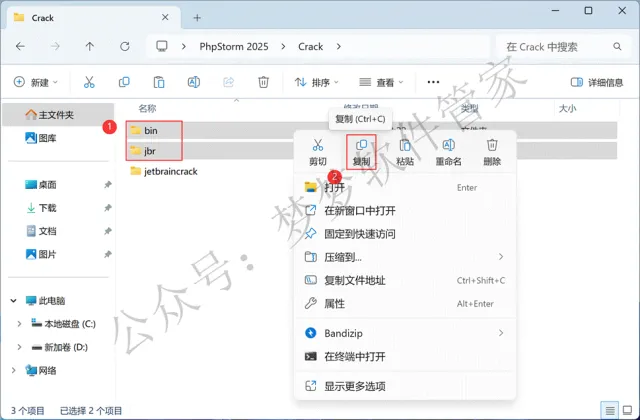Click the toolbar Paste clipboard icon
This screenshot has height=420, width=640.
(159, 82)
